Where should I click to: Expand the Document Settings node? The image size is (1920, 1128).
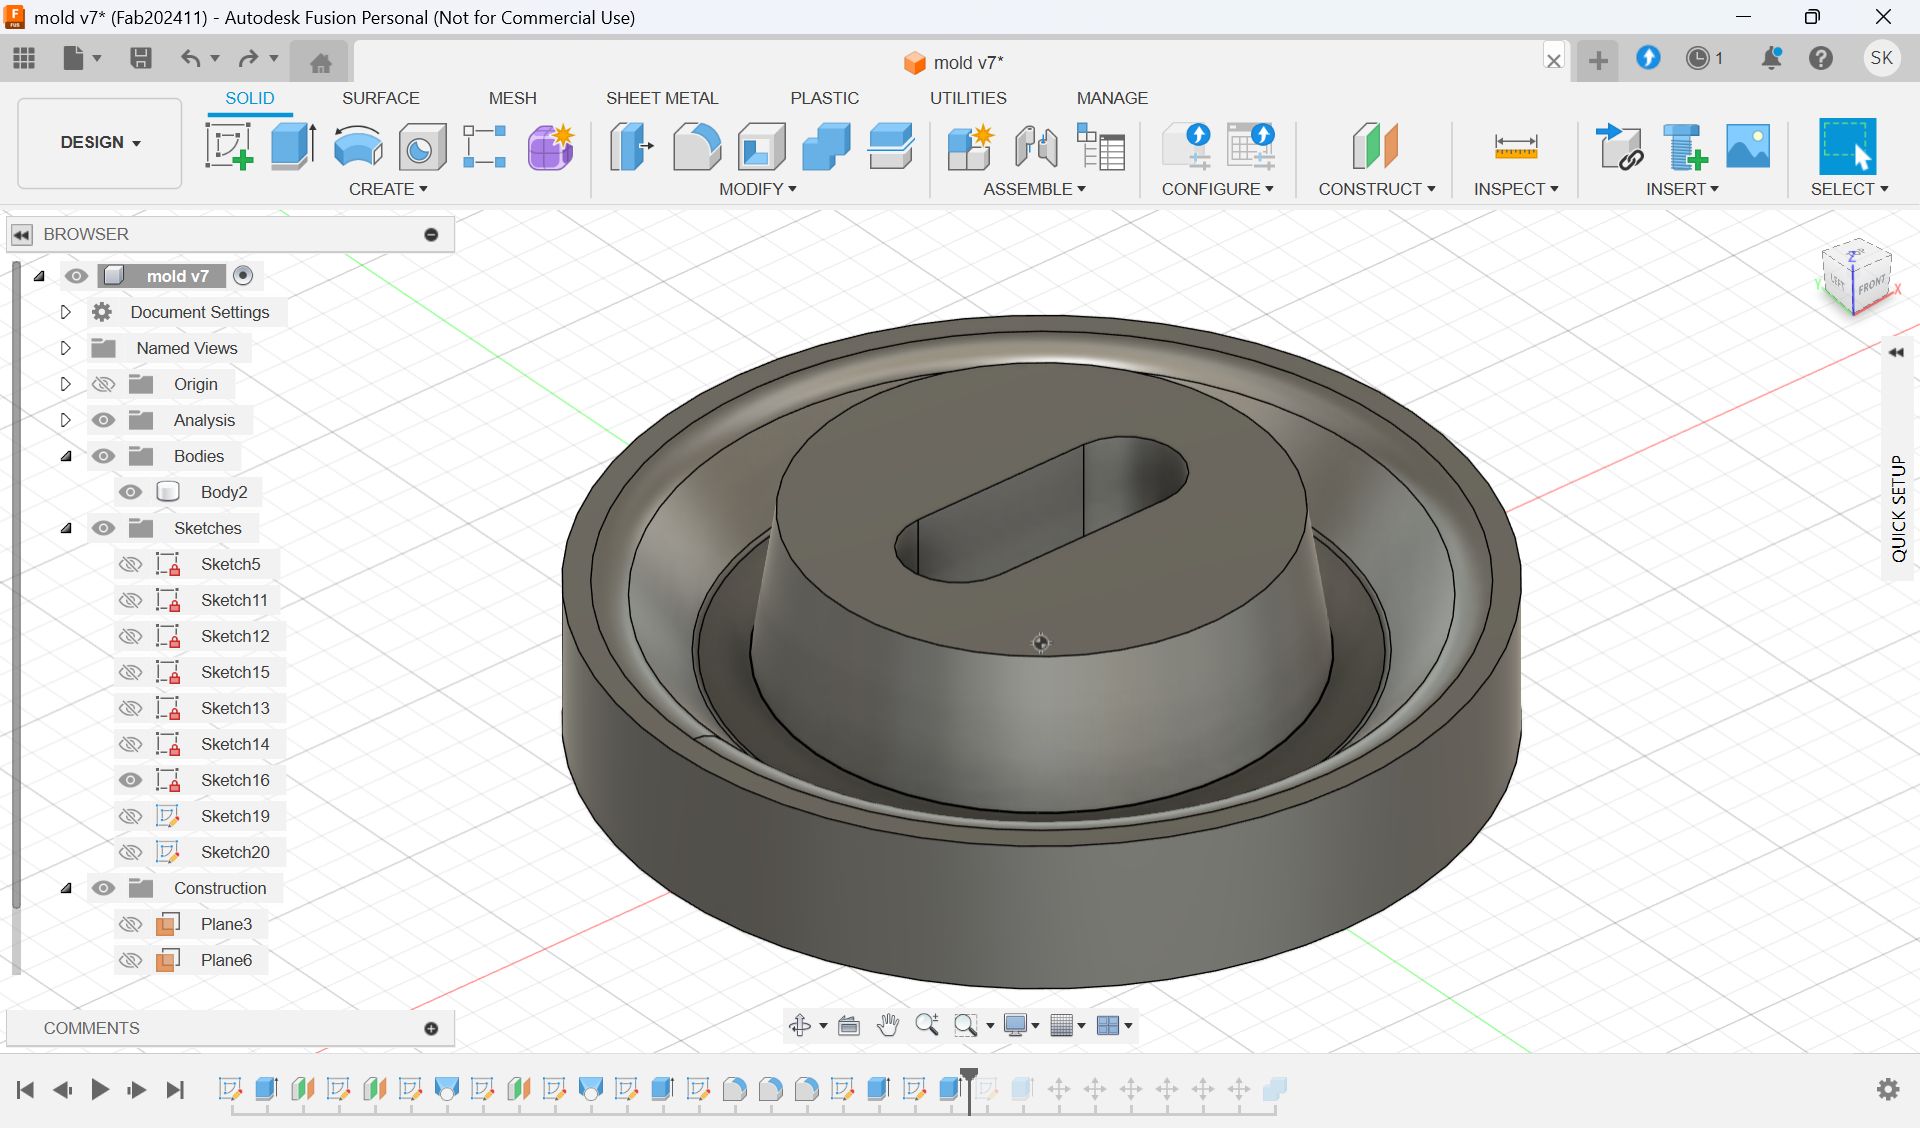[65, 312]
